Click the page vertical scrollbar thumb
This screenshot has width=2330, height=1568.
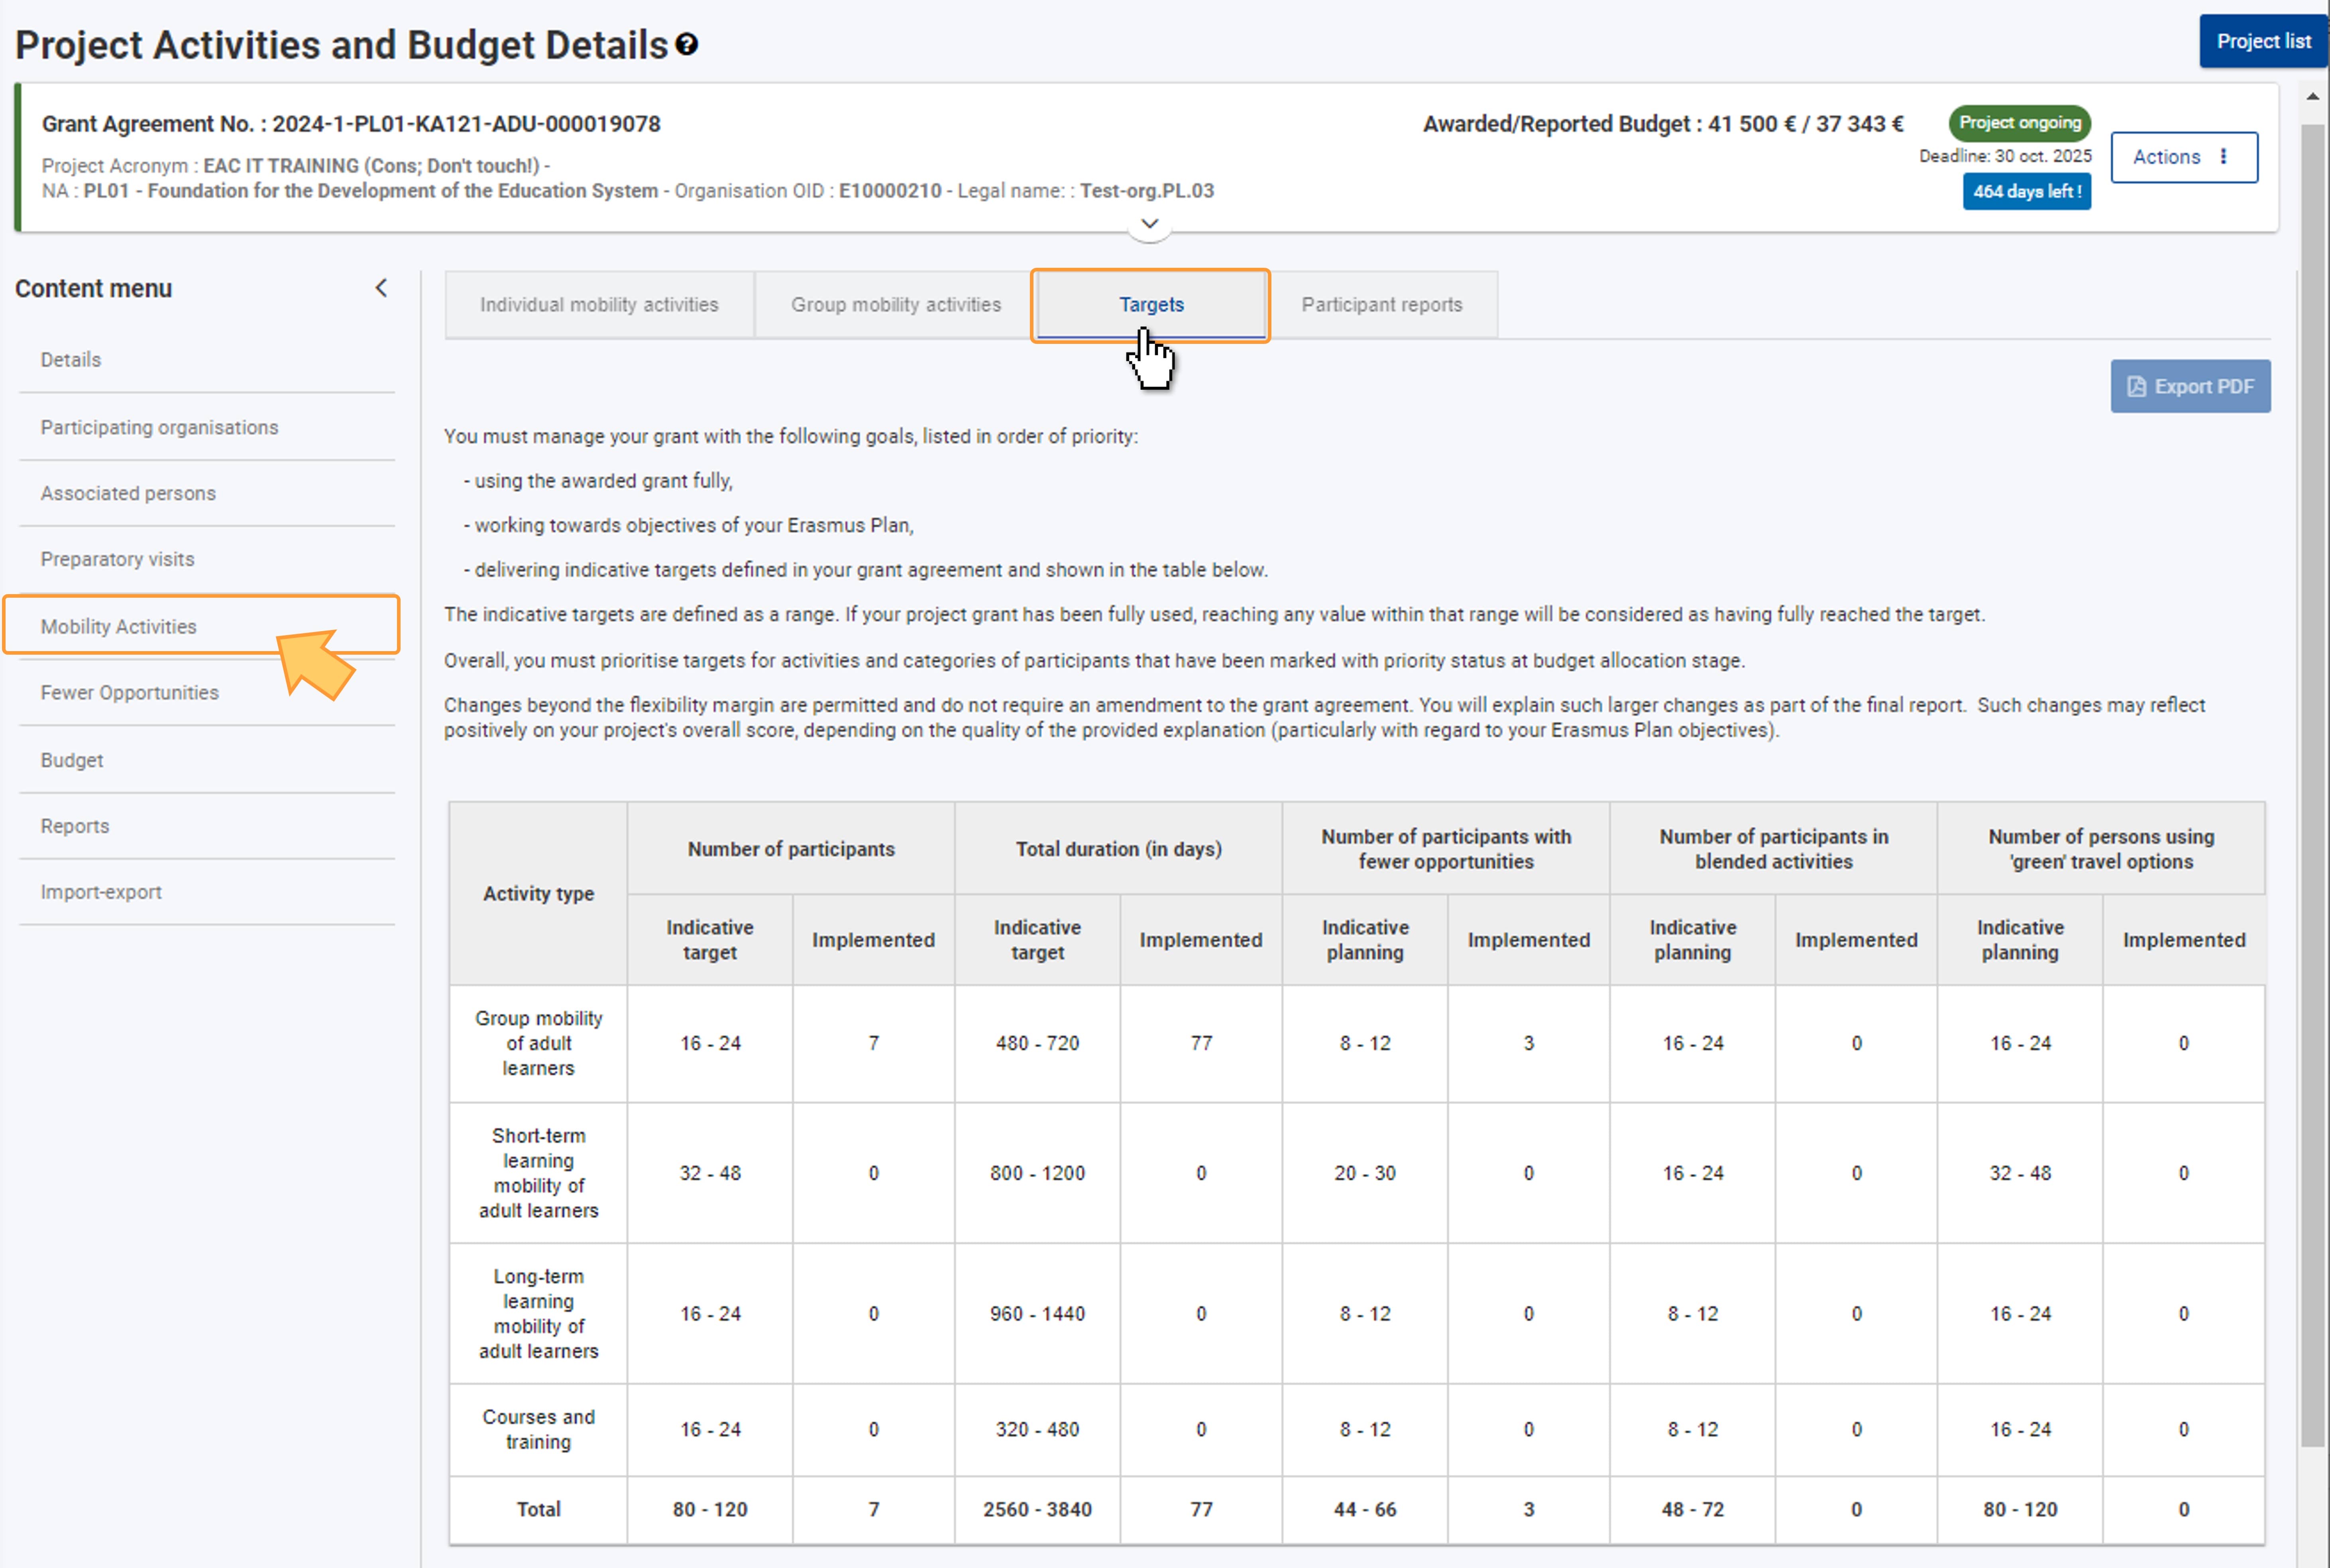coord(2312,785)
